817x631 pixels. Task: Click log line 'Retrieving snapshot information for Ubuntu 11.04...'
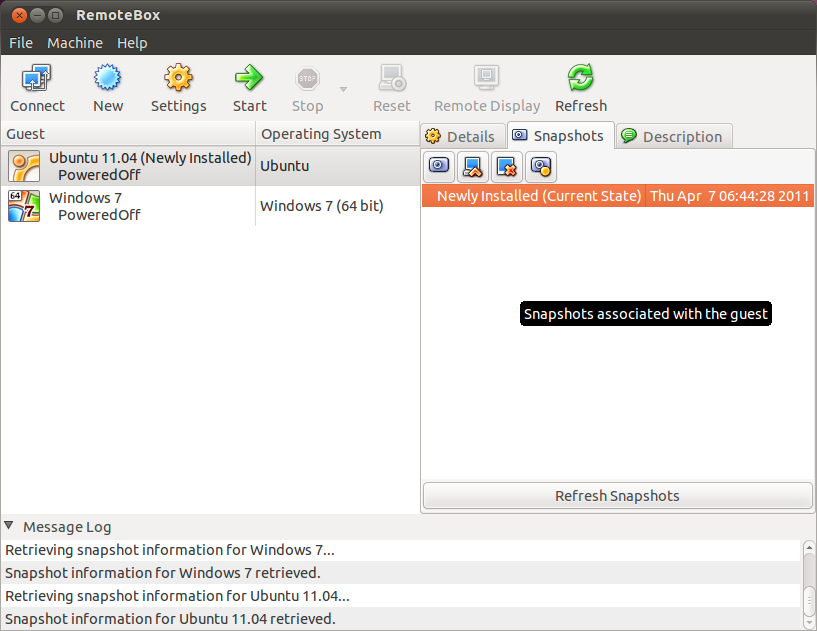pos(401,596)
